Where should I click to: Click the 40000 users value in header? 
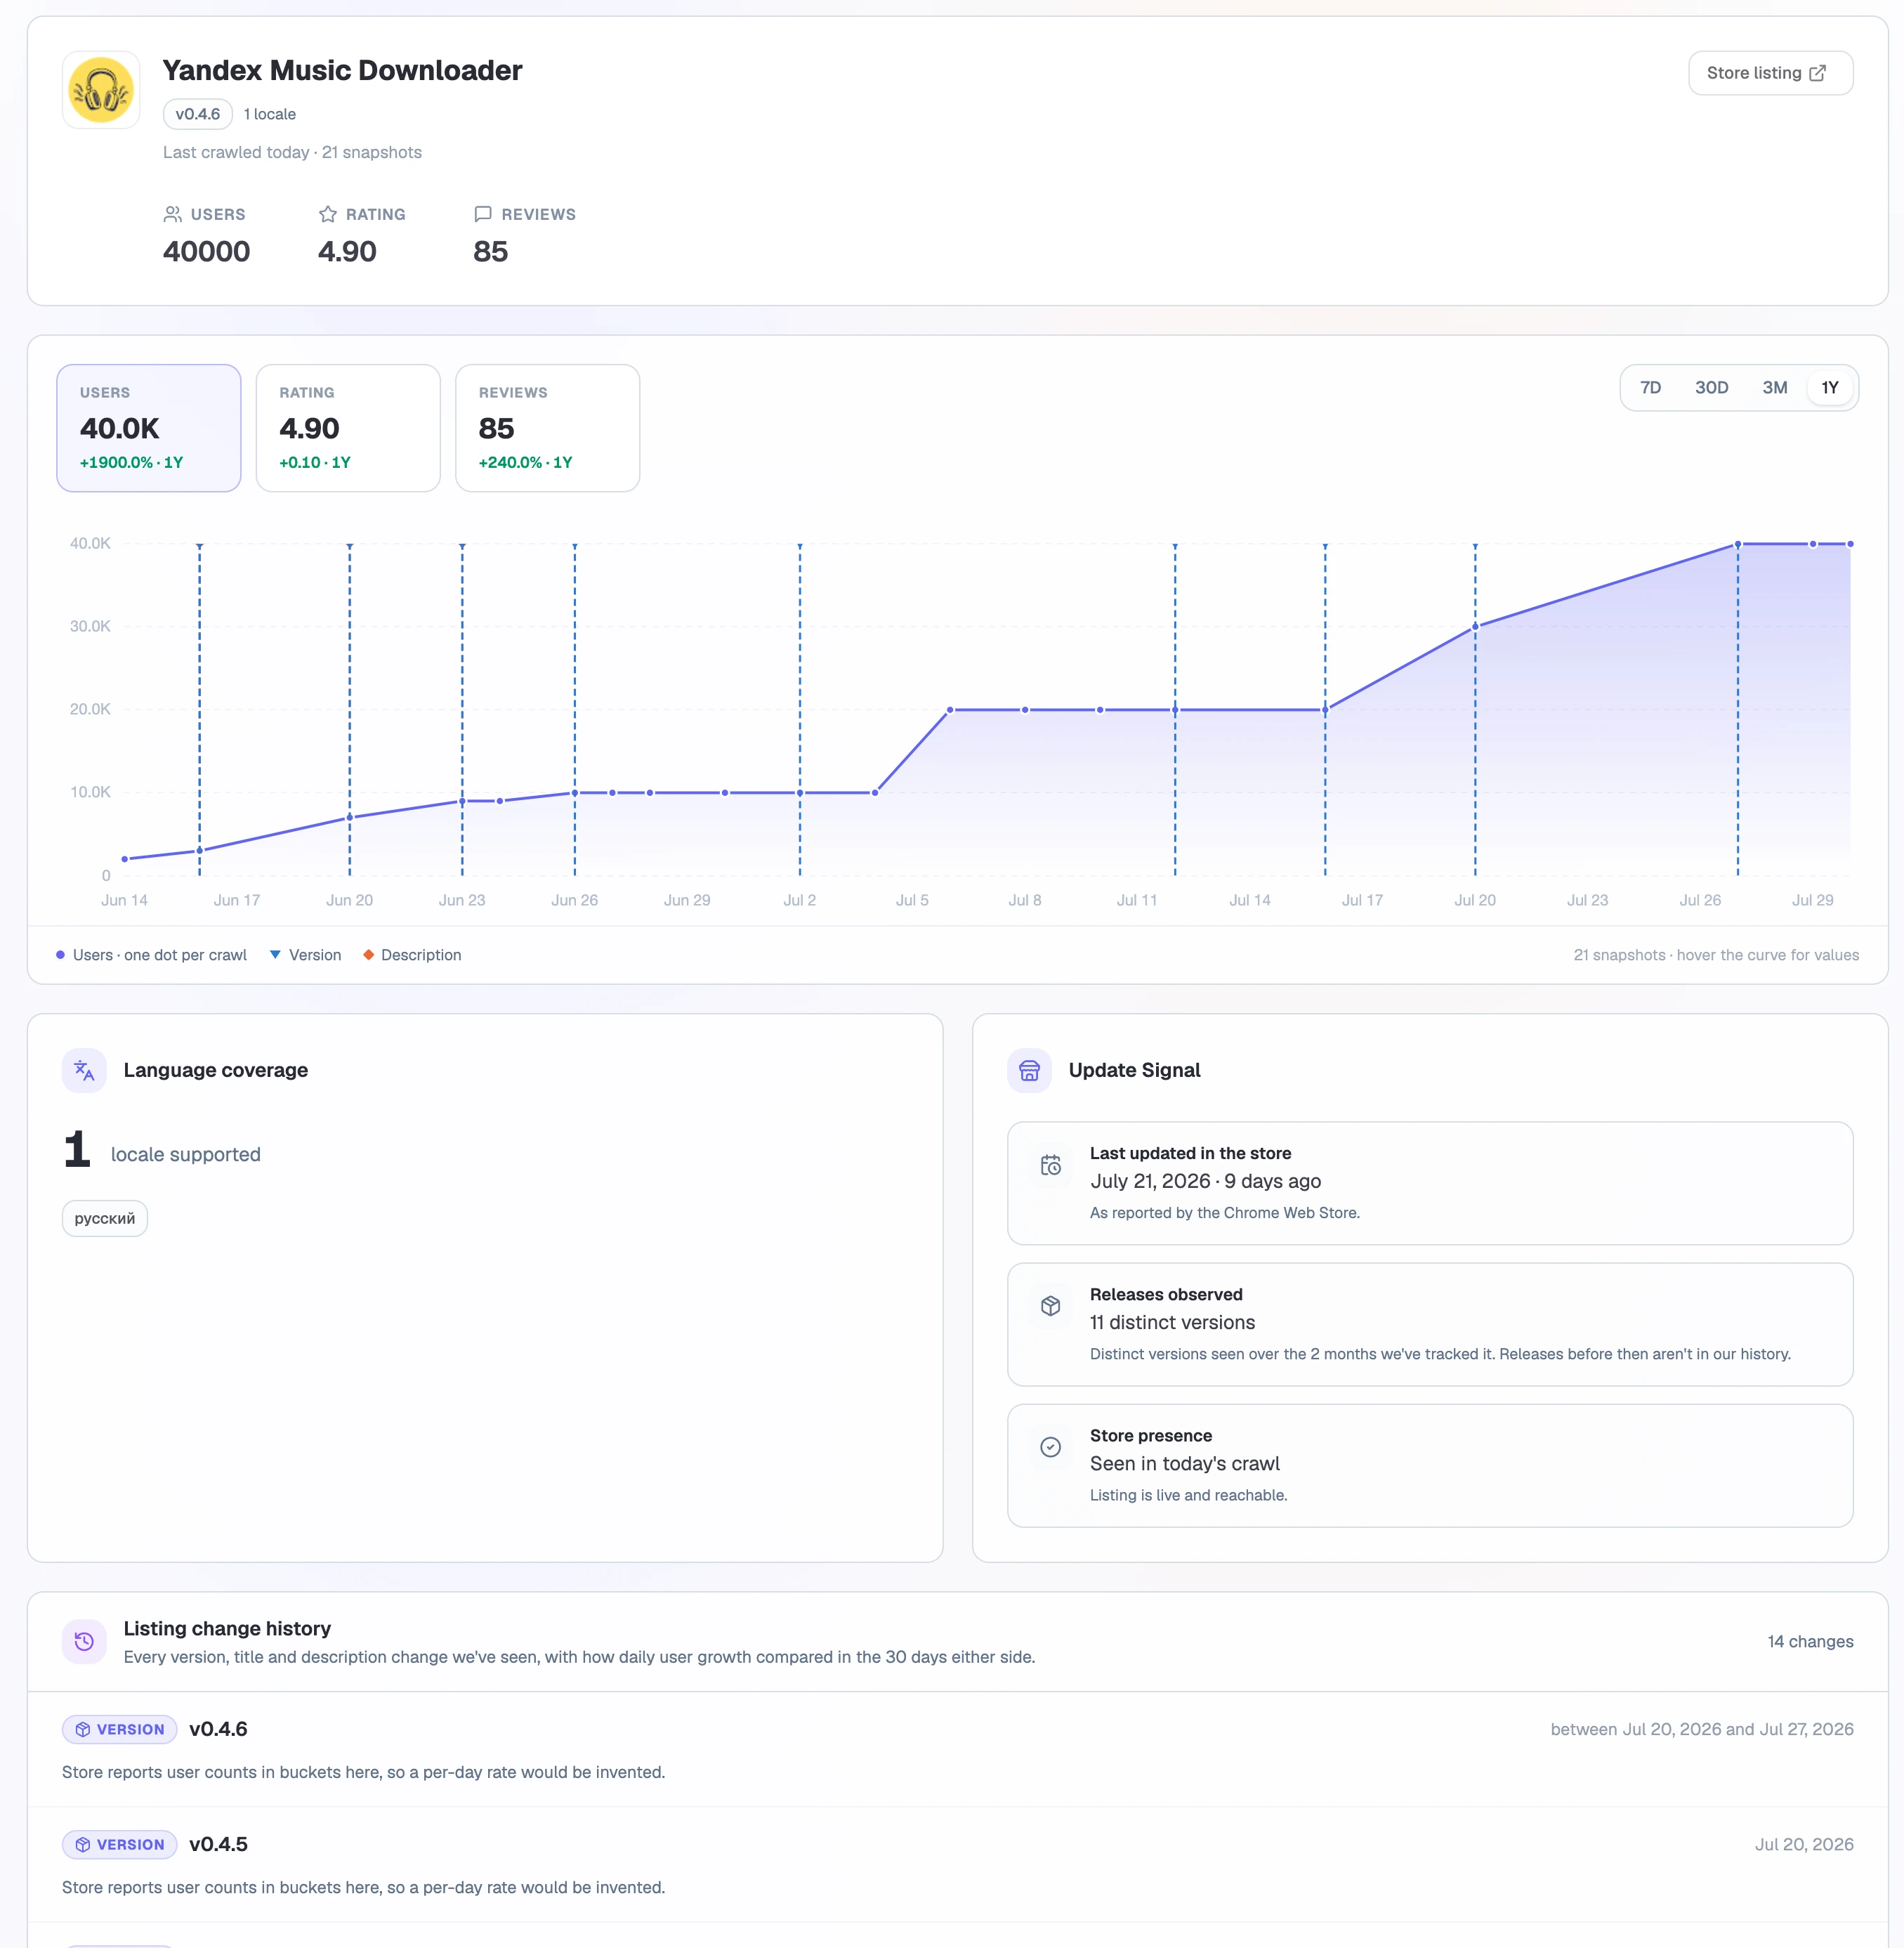pos(207,251)
